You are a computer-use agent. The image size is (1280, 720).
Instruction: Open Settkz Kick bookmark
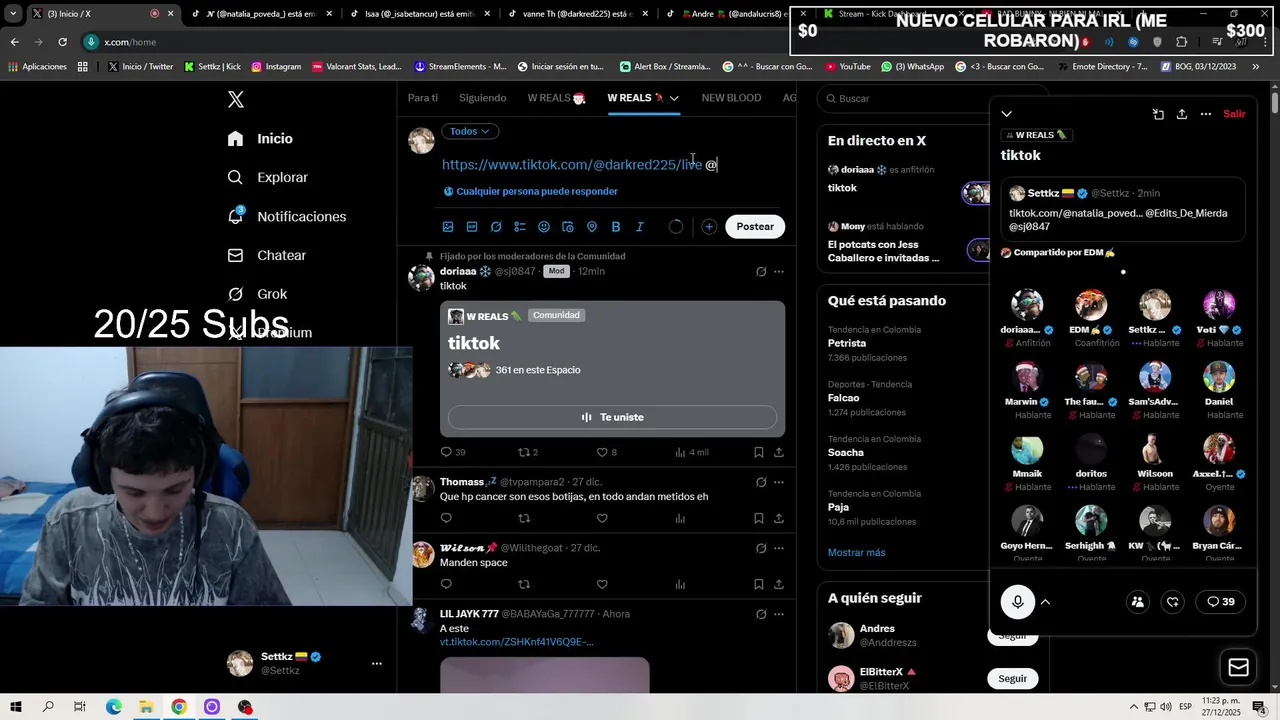pos(212,67)
